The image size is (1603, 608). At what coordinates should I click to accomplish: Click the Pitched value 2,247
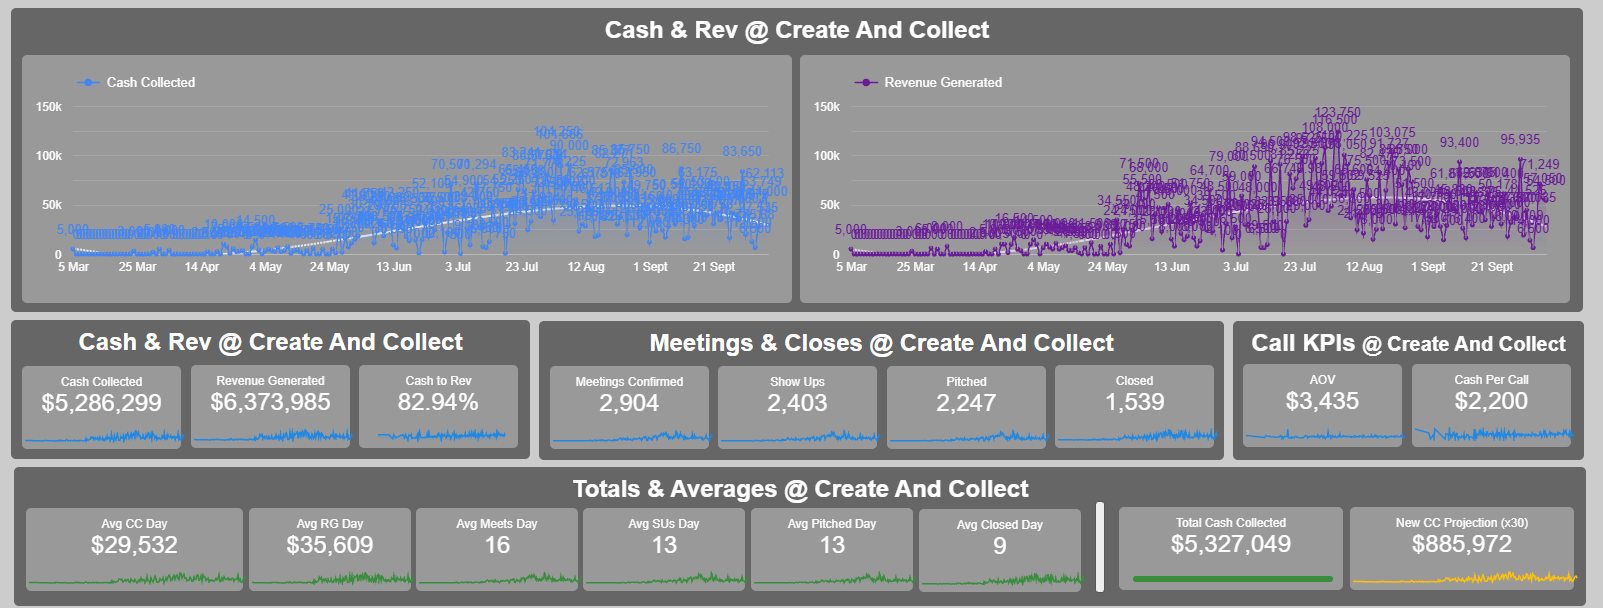pyautogui.click(x=966, y=403)
